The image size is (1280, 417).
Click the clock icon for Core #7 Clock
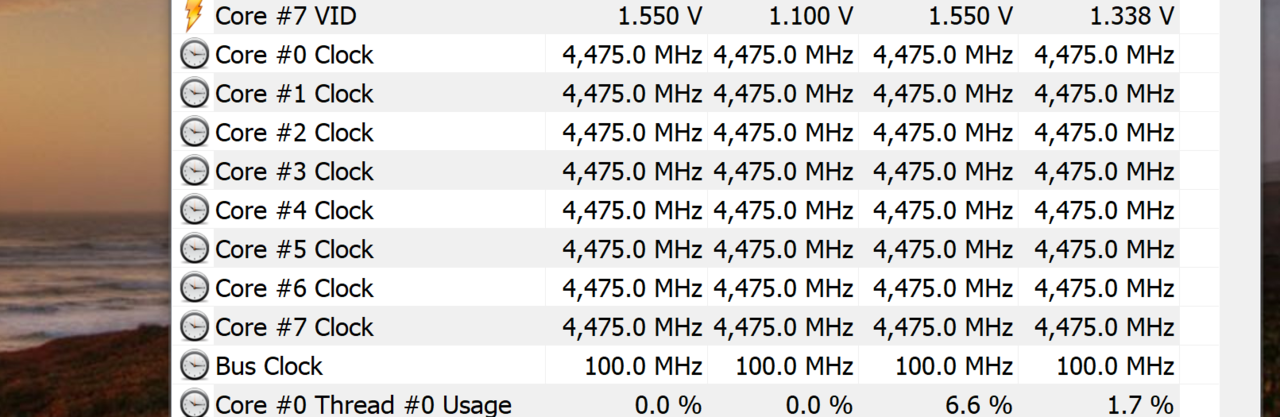(194, 328)
